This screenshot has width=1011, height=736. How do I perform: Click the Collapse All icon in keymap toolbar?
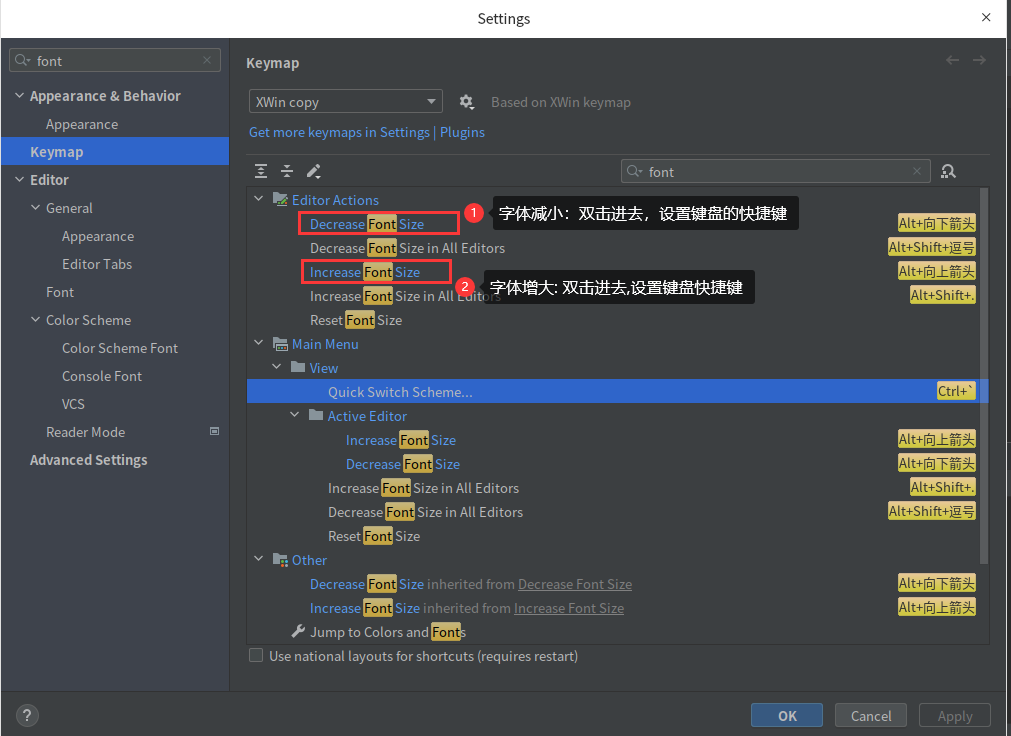point(287,171)
